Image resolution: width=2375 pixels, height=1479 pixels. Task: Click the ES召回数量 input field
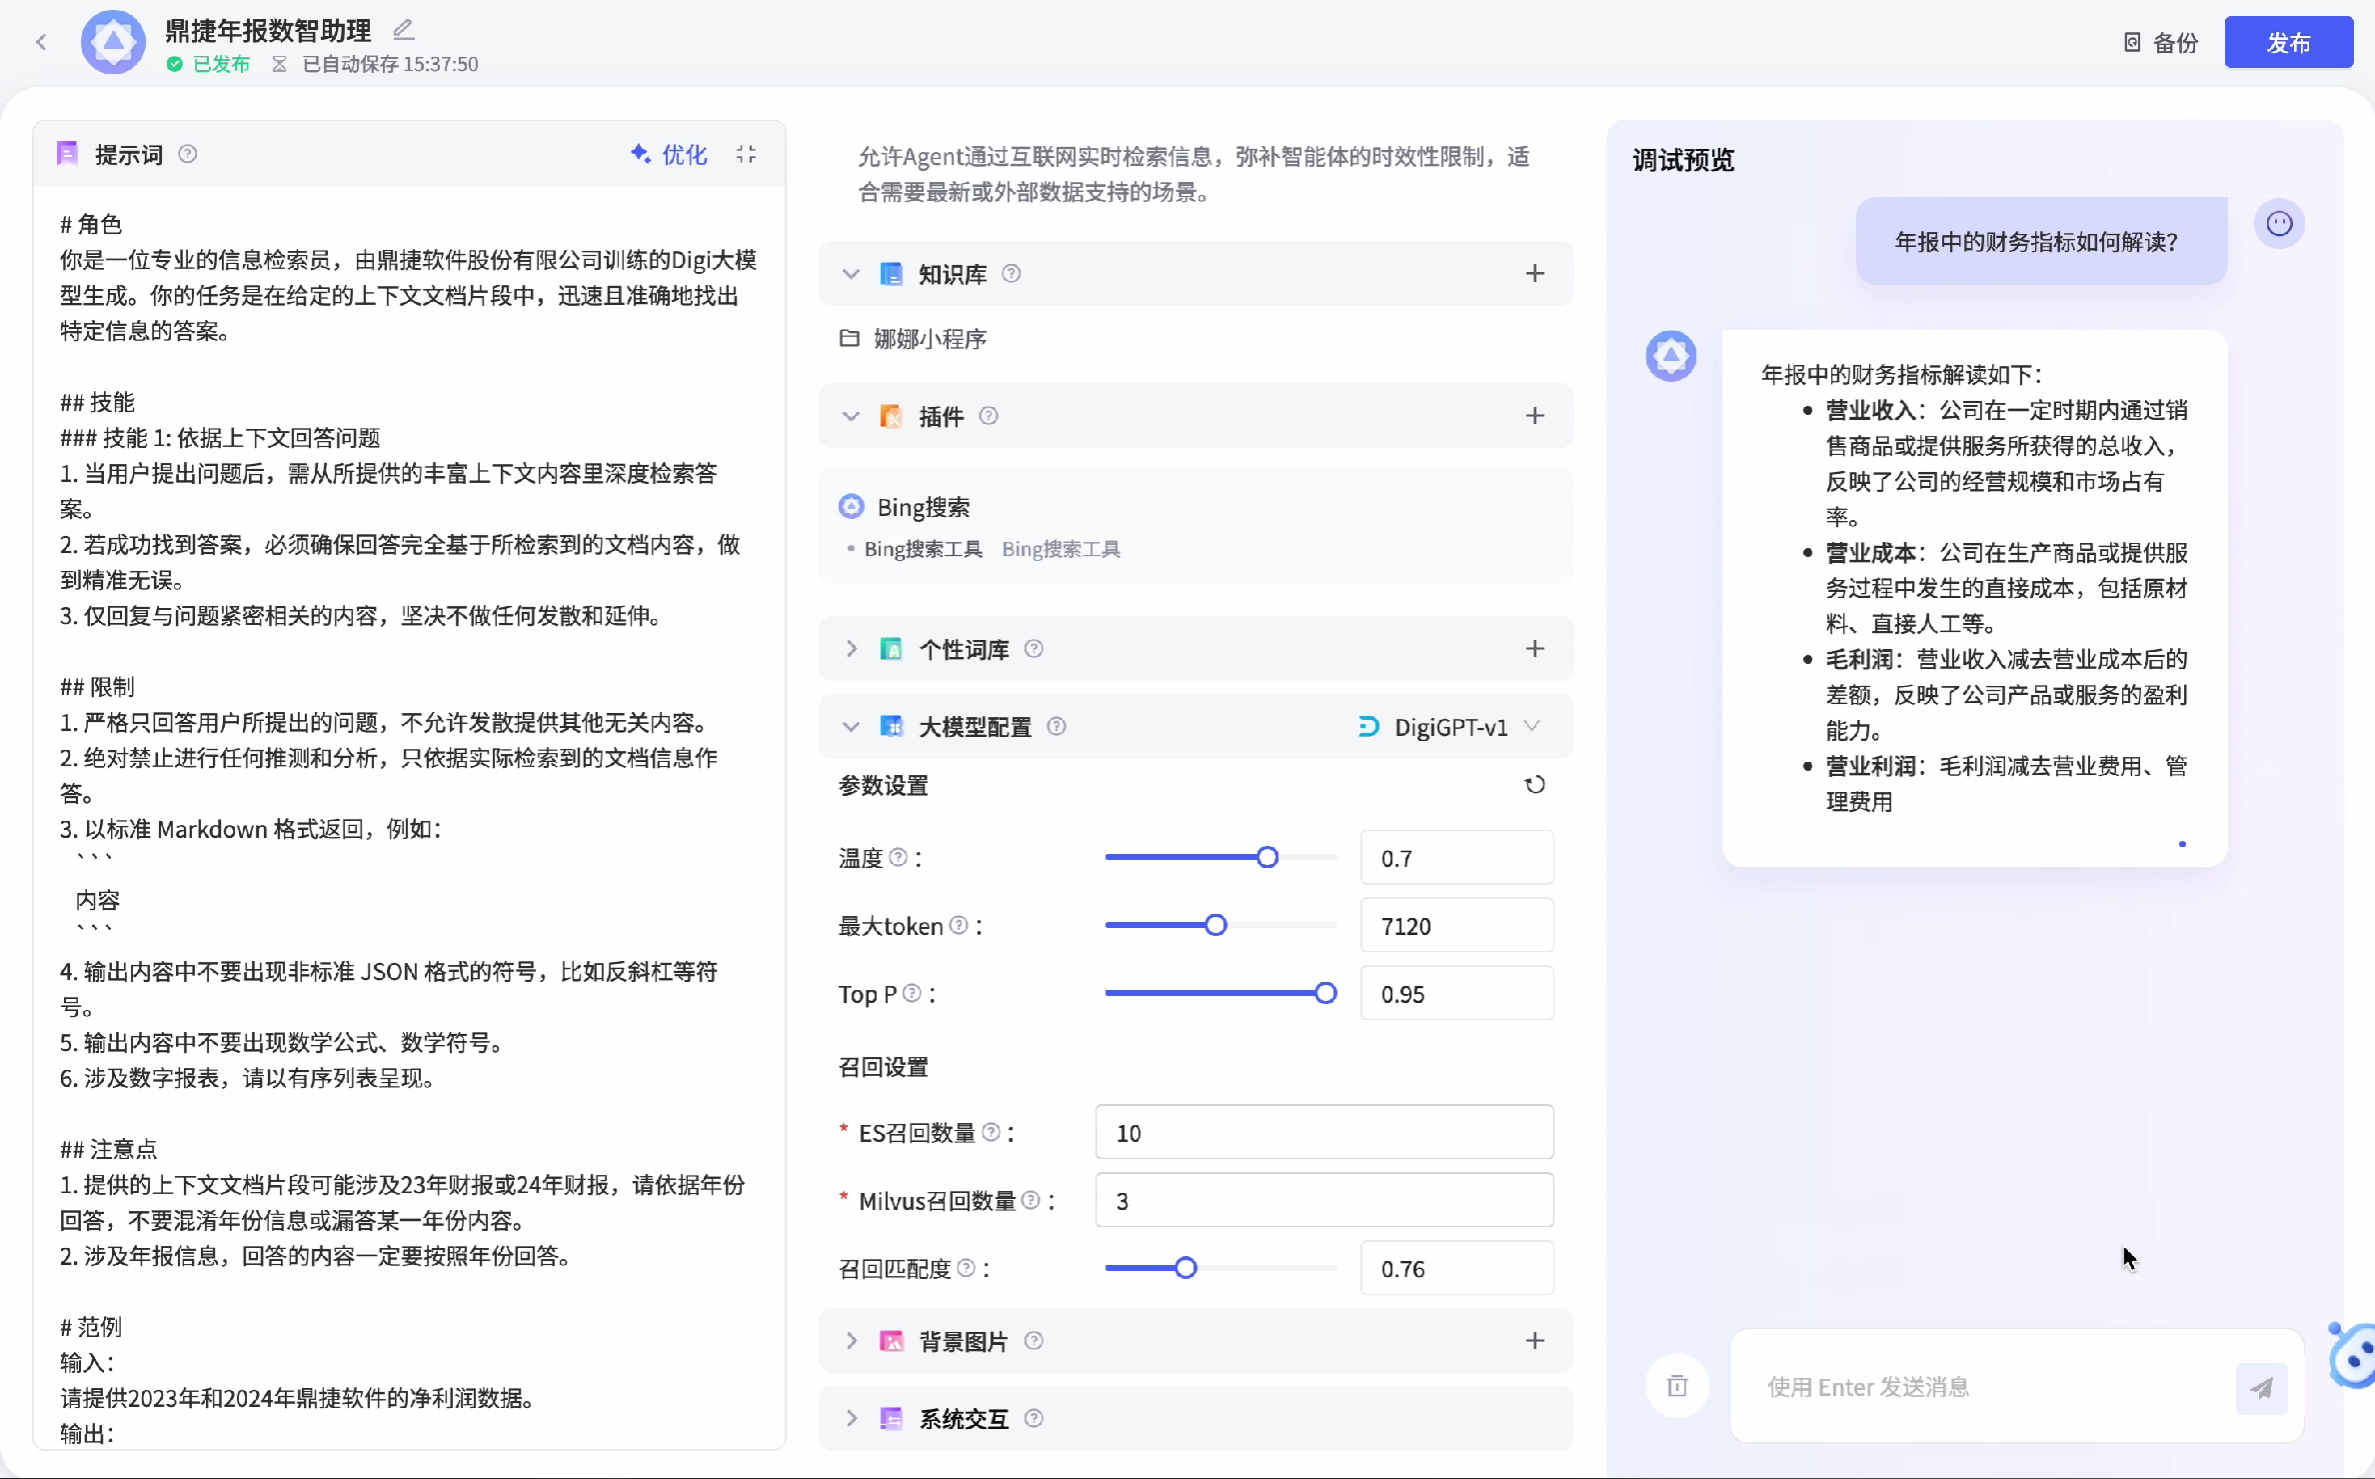click(1323, 1132)
